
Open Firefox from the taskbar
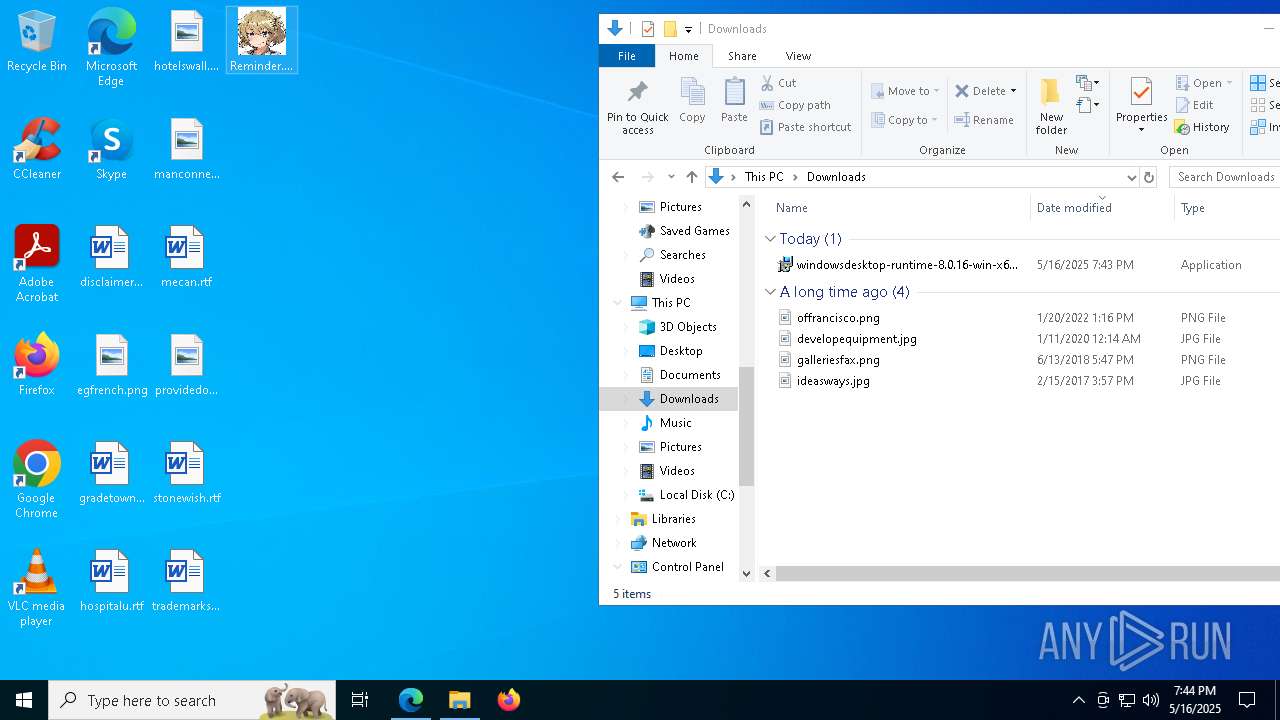coord(509,700)
